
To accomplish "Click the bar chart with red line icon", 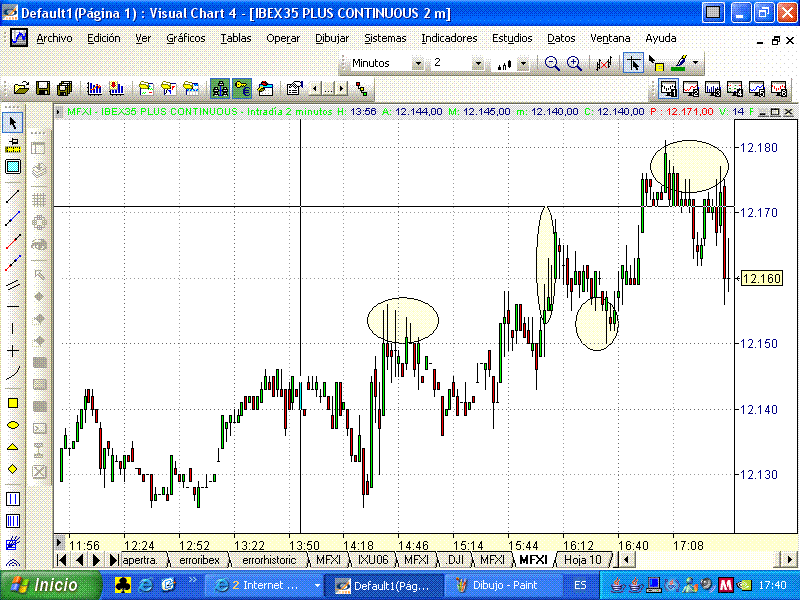I will [x=94, y=89].
